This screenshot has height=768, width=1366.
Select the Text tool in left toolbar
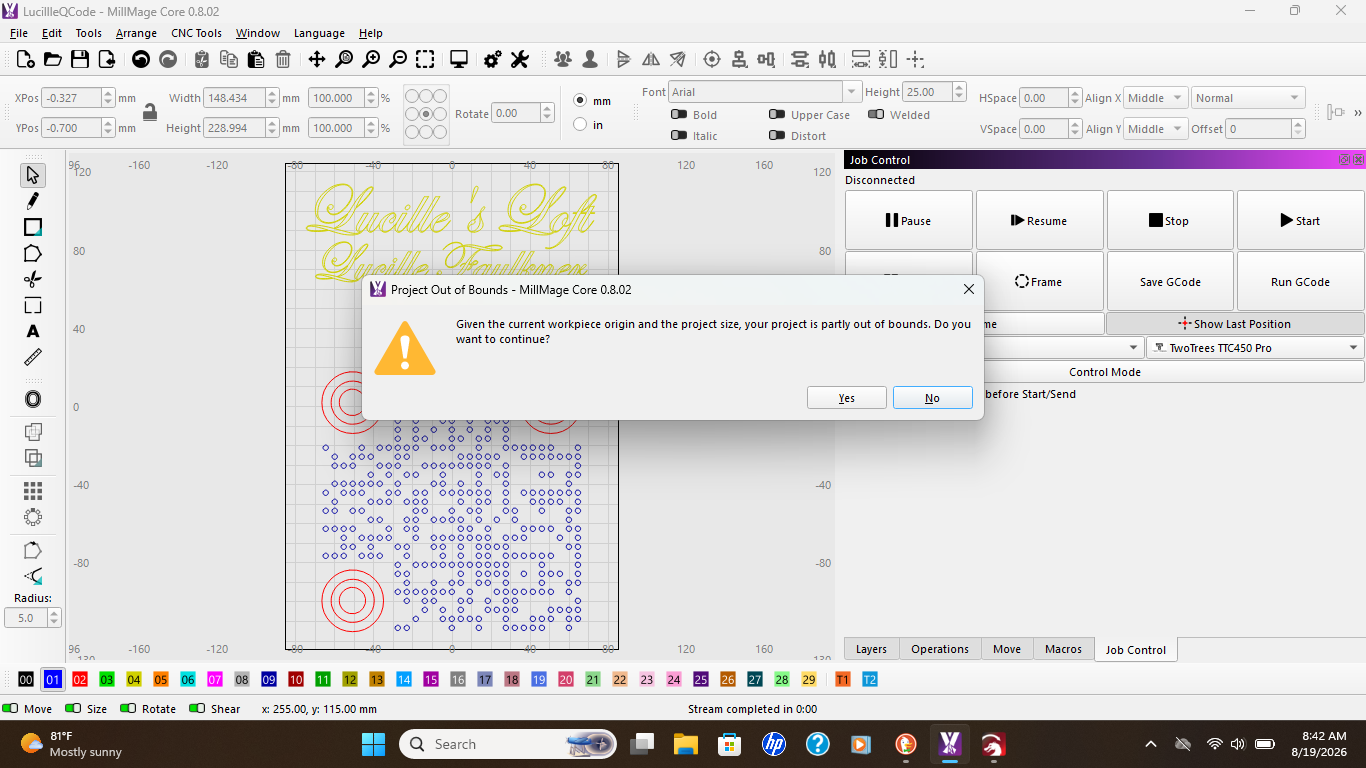[33, 331]
